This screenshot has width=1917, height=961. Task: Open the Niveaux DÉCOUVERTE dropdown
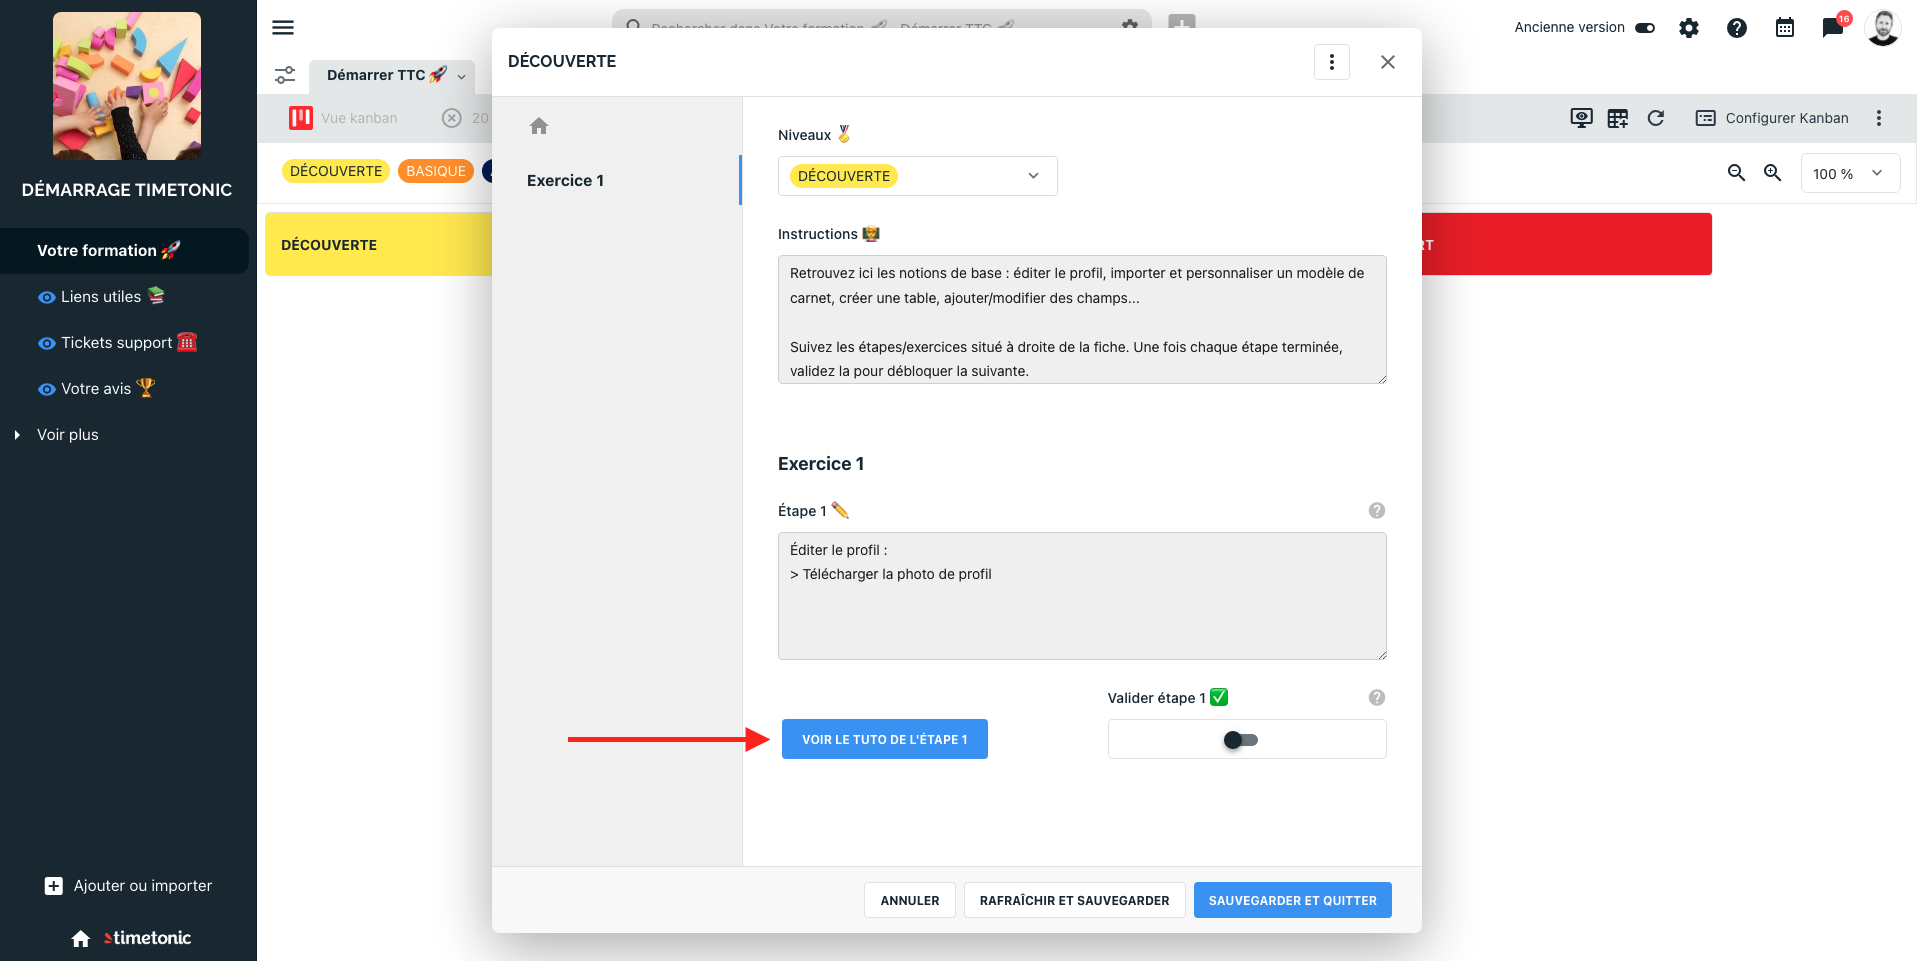[x=917, y=176]
